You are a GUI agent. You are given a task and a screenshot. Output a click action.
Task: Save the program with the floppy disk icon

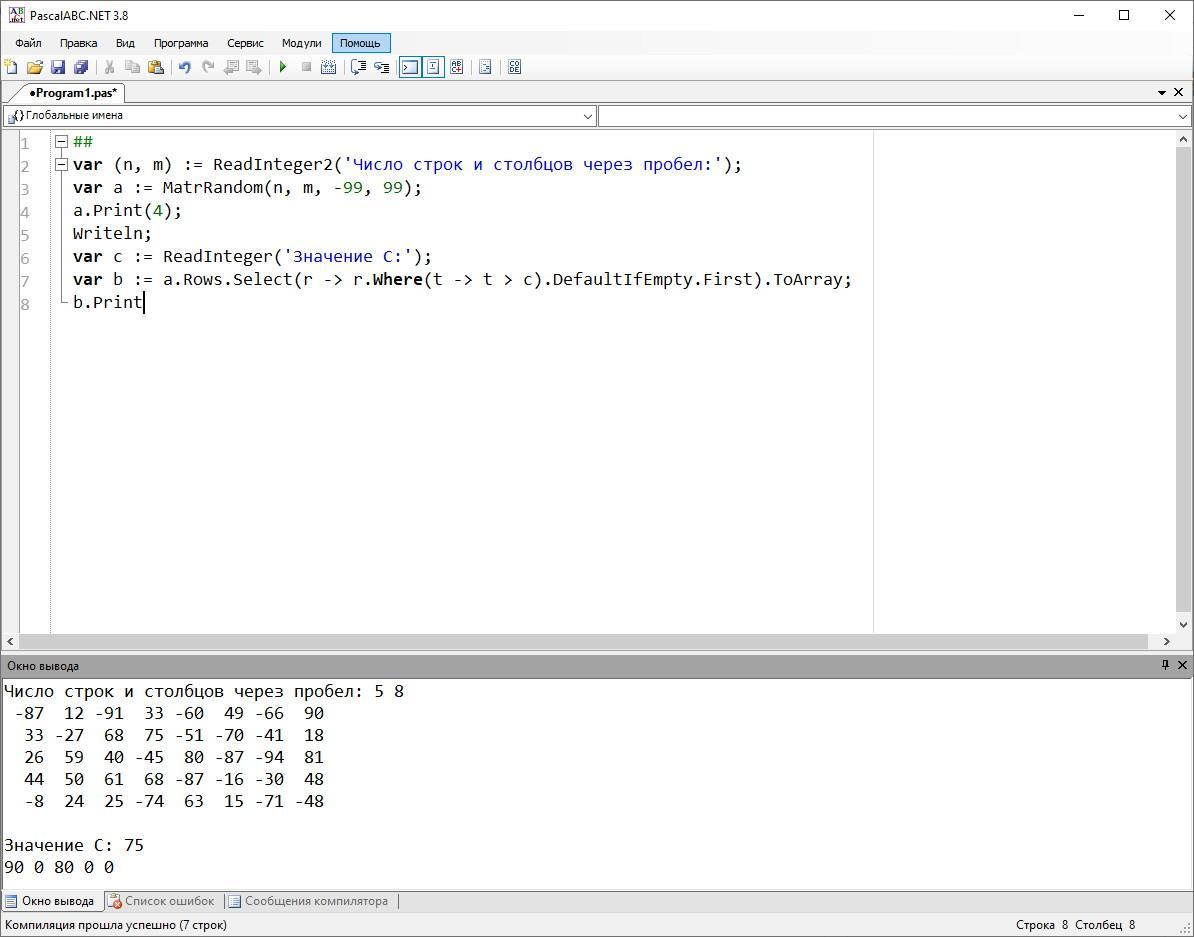point(57,67)
